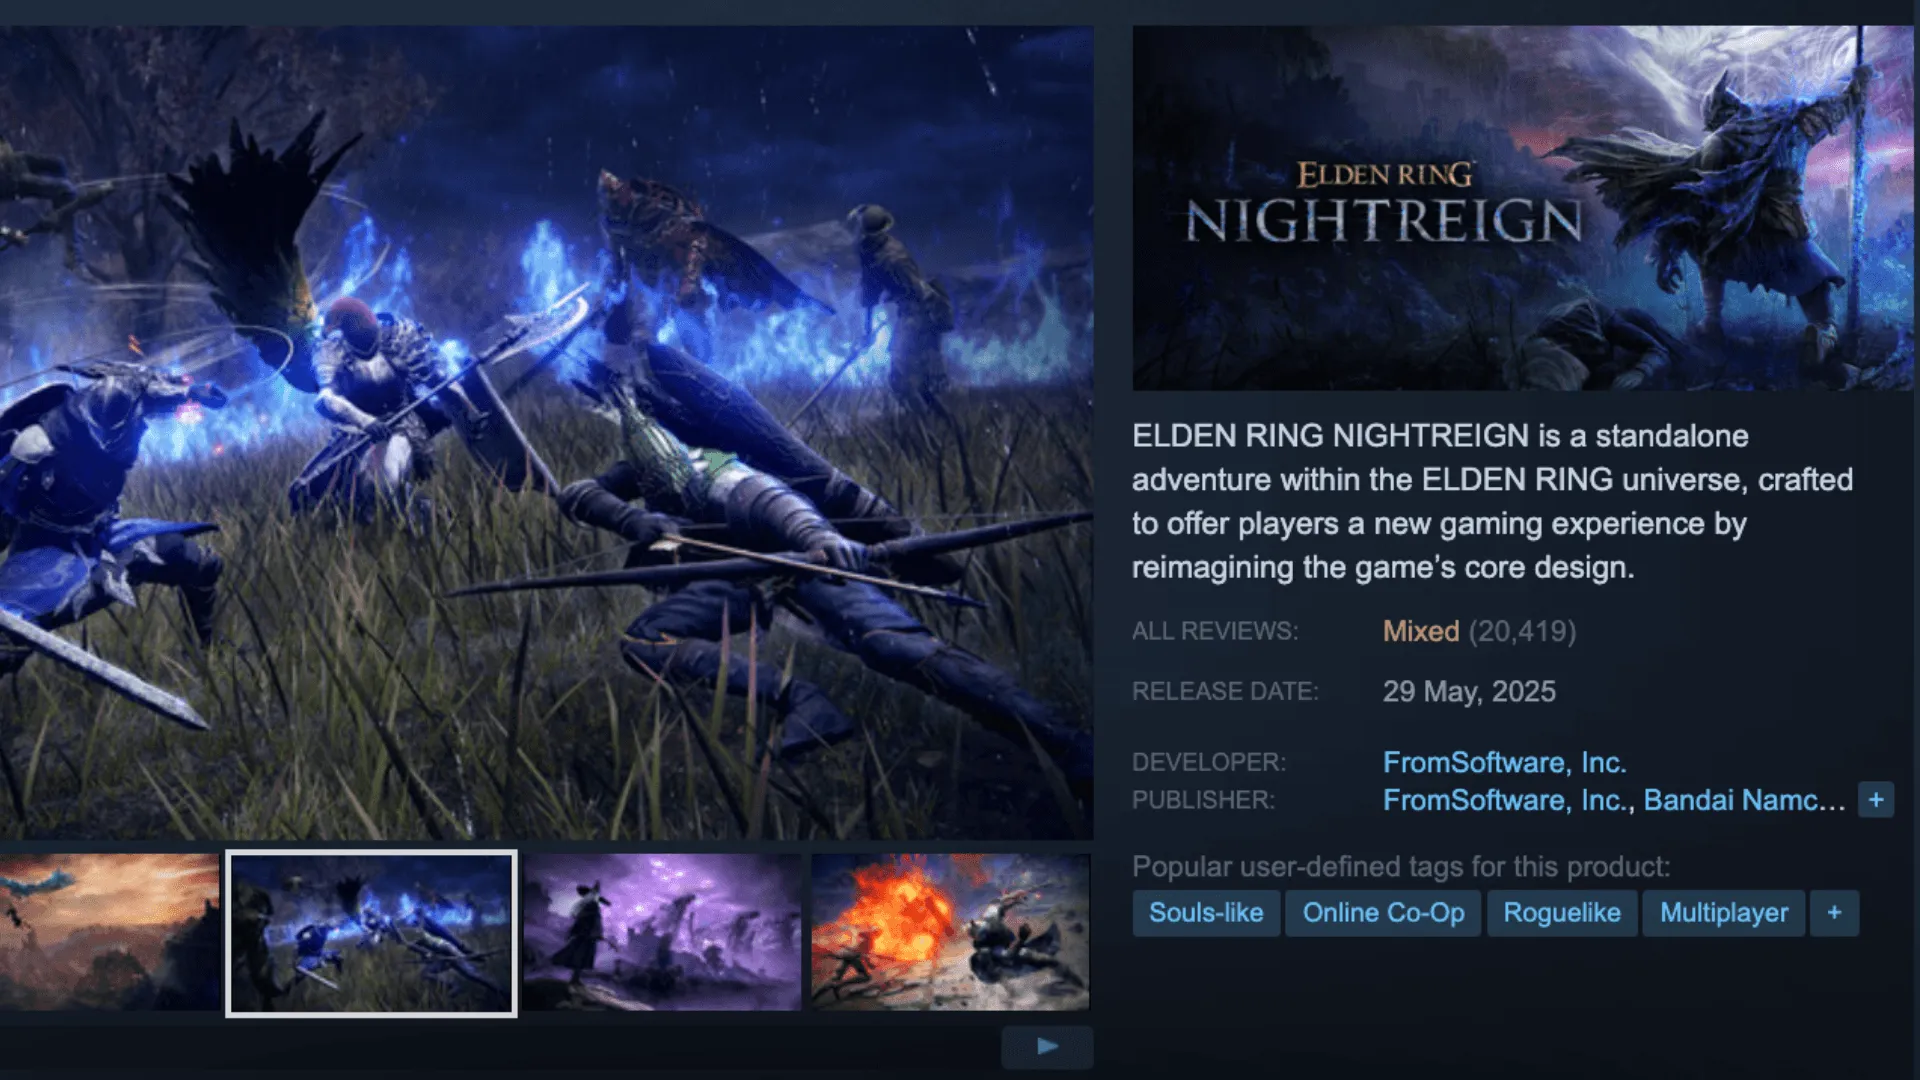This screenshot has width=1920, height=1080.
Task: Open the main blue flame battle screenshot
Action: [x=546, y=432]
